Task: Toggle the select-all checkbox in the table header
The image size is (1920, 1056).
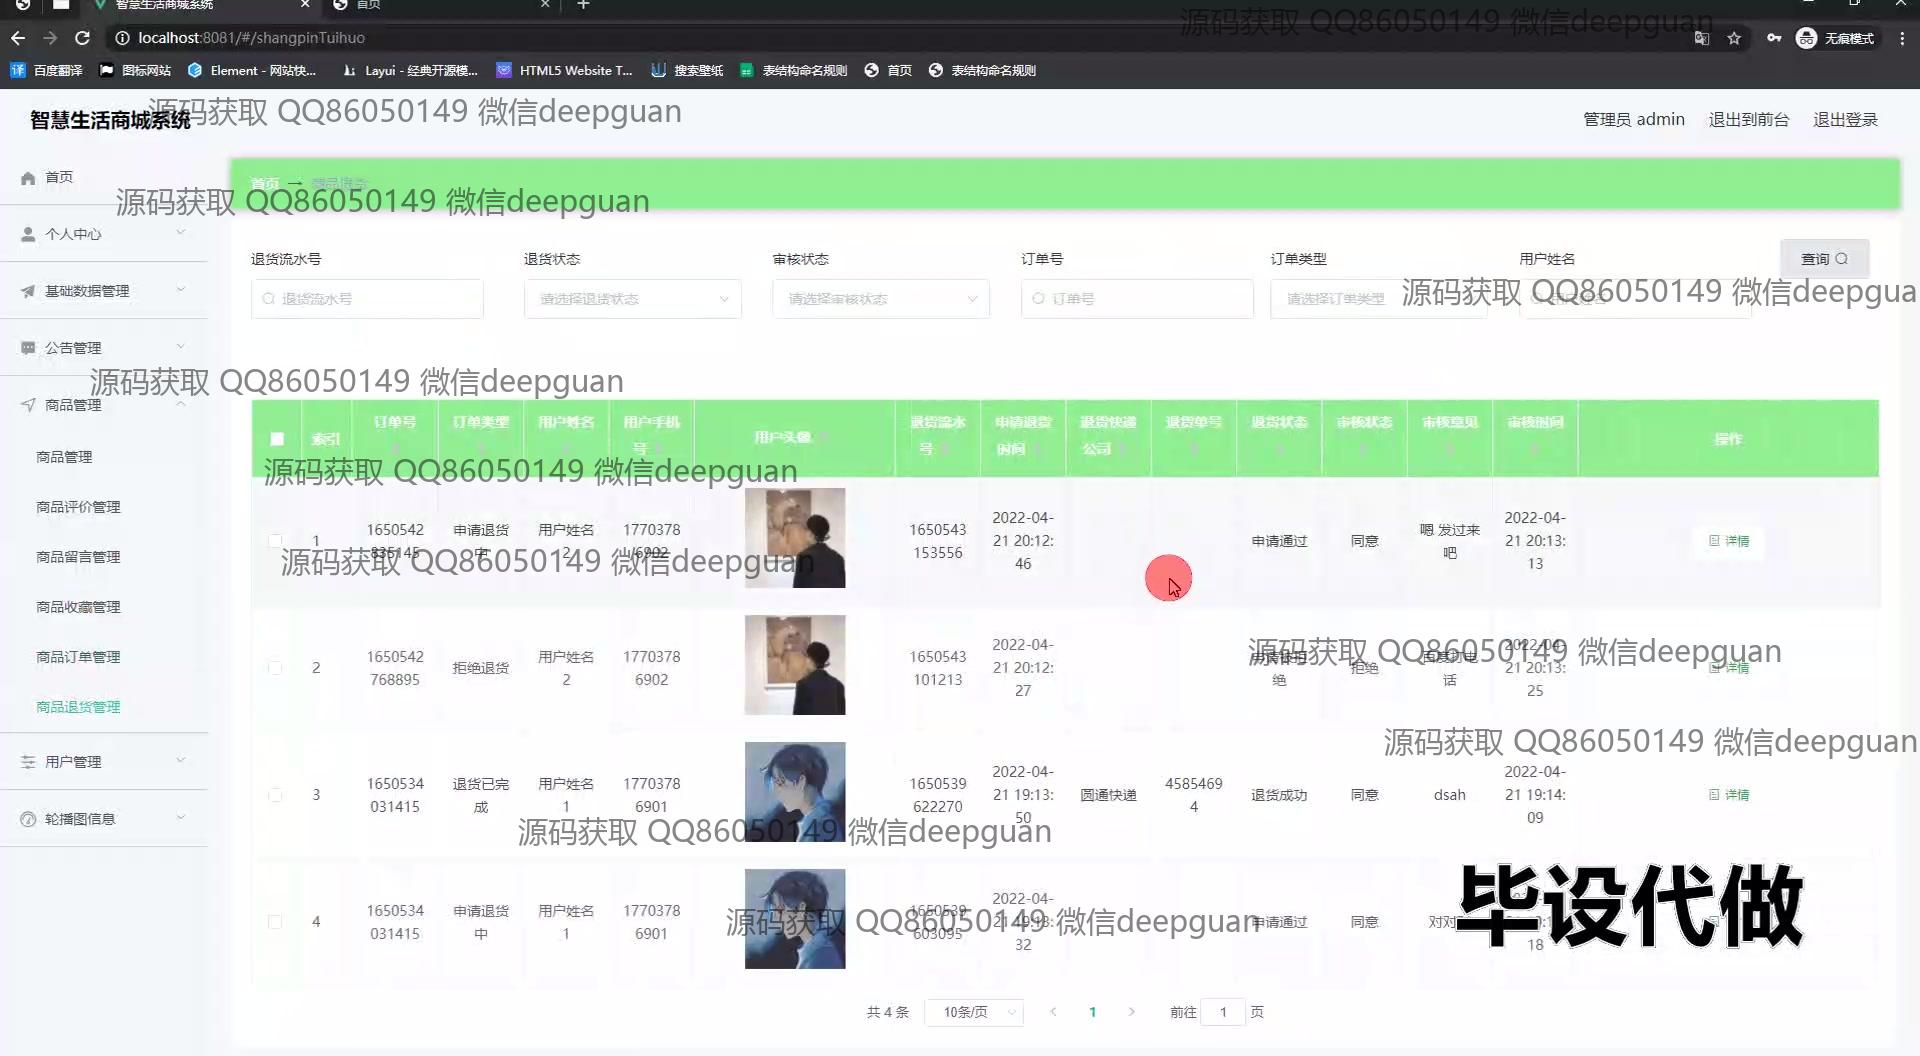Action: coord(277,439)
